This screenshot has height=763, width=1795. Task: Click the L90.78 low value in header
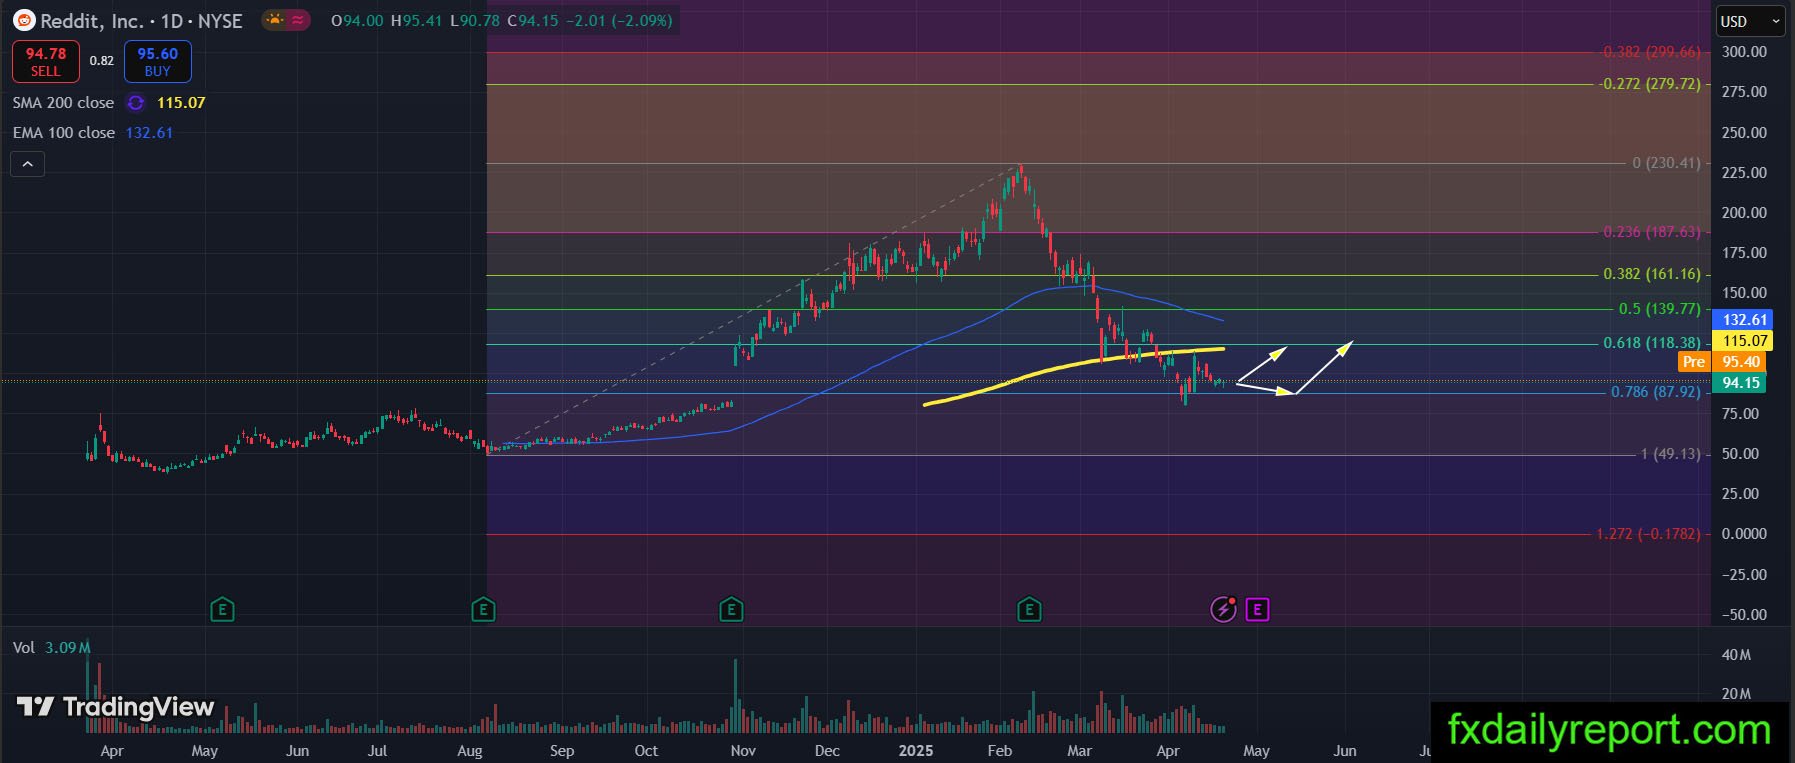coord(476,20)
